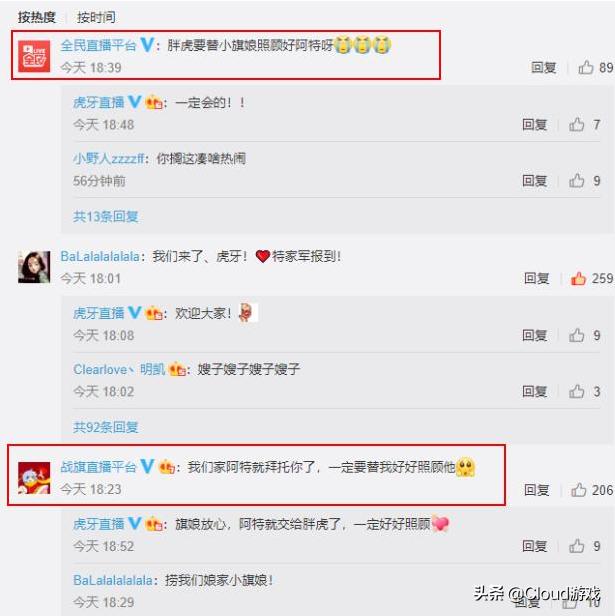The width and height of the screenshot is (615, 616).
Task: Expand 共13条回复 replies
Action: click(x=106, y=216)
